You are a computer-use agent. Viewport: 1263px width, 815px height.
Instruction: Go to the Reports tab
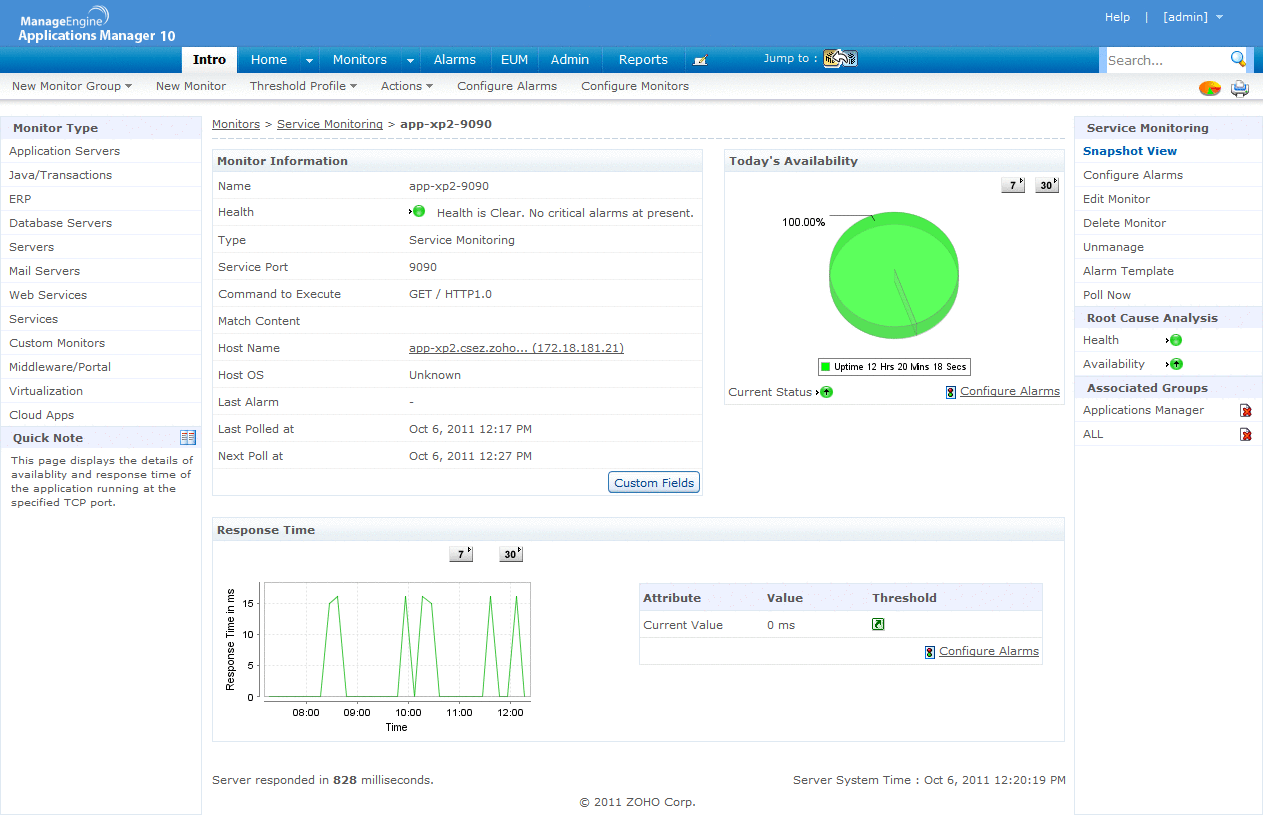[x=643, y=60]
